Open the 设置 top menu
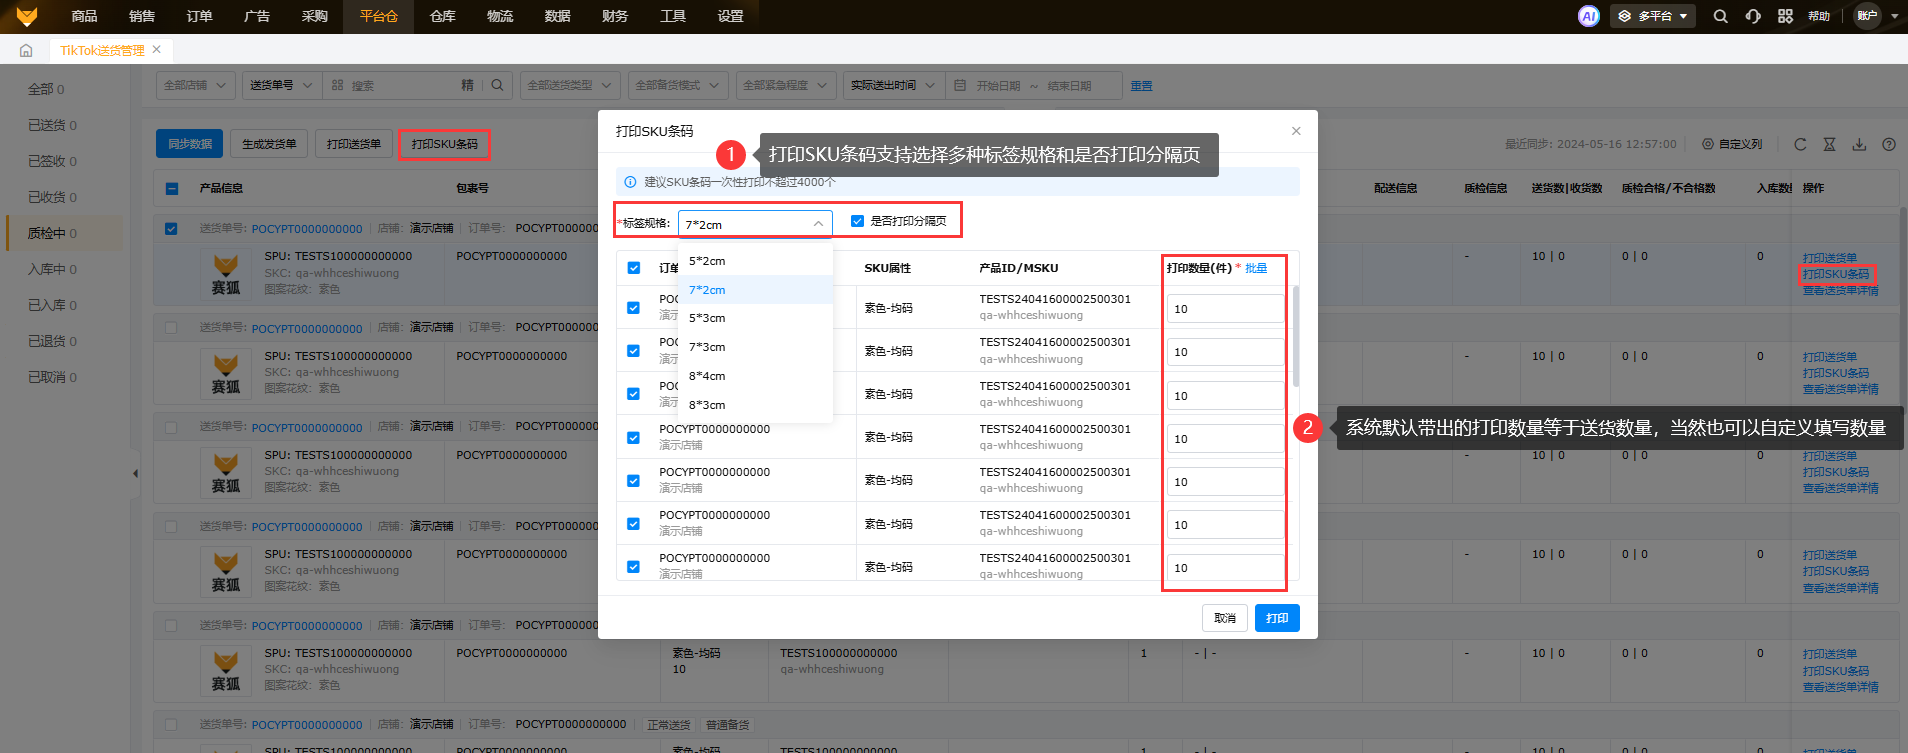 pos(731,16)
